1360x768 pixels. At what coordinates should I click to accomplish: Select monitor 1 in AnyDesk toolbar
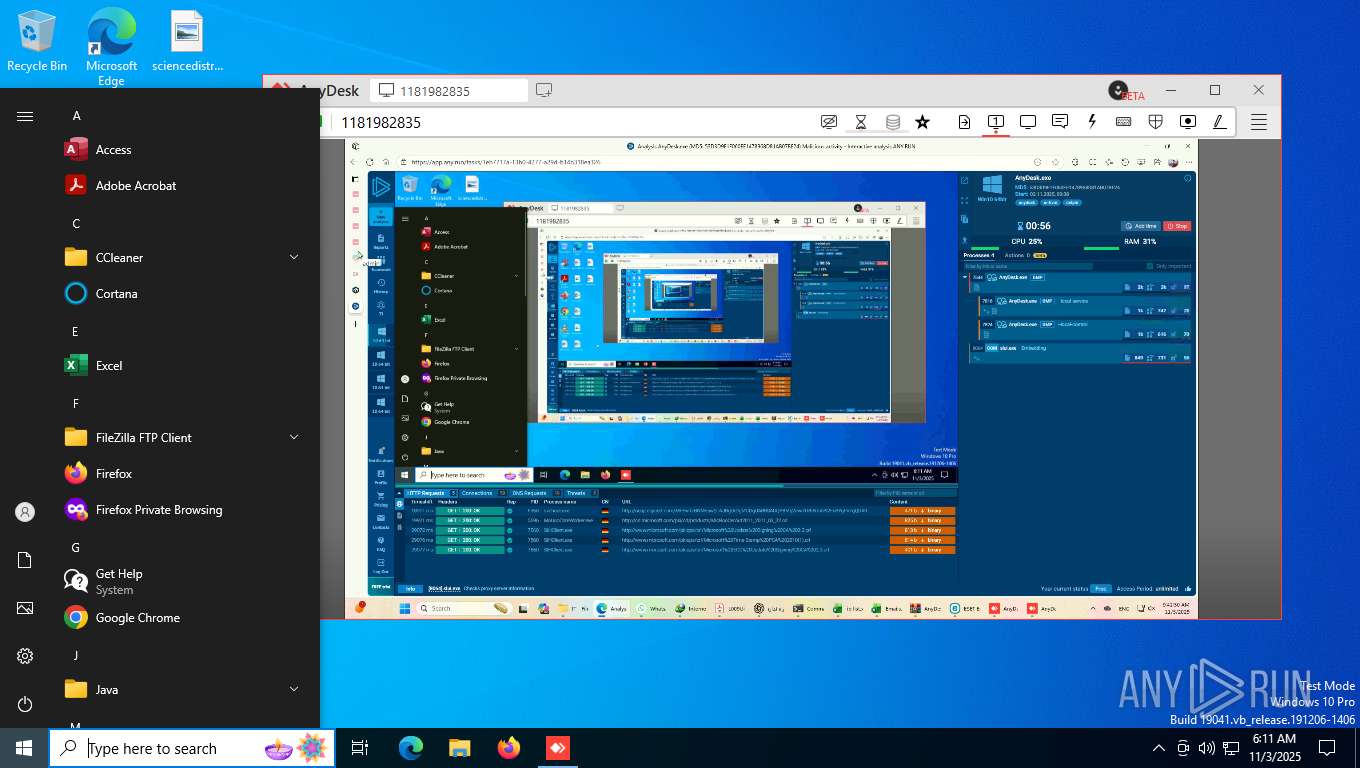click(996, 122)
